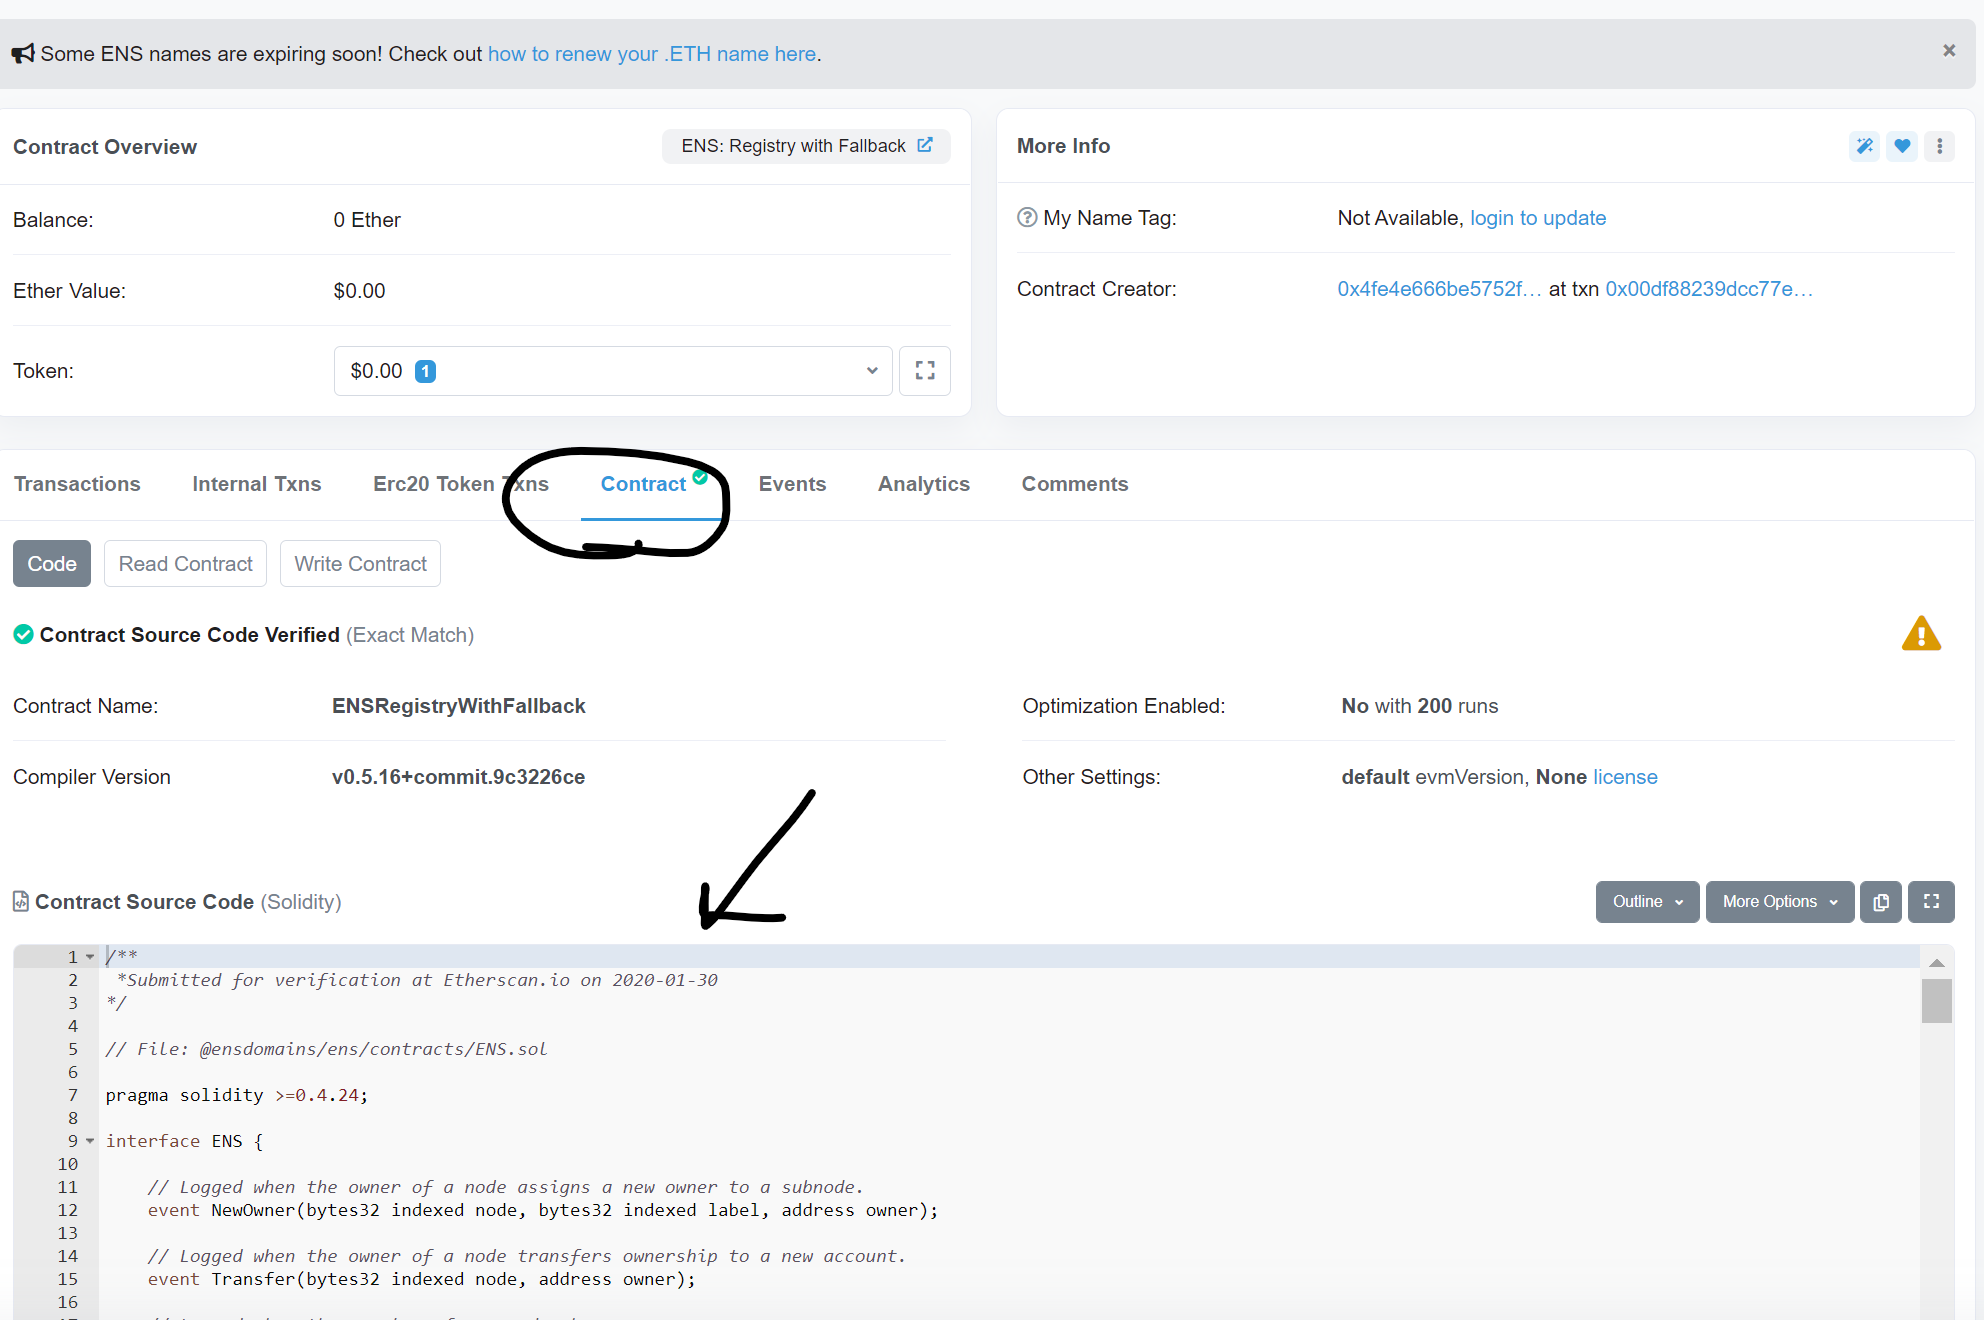Click the warning triangle icon top right
Screen dimensions: 1984x1320
point(1921,633)
